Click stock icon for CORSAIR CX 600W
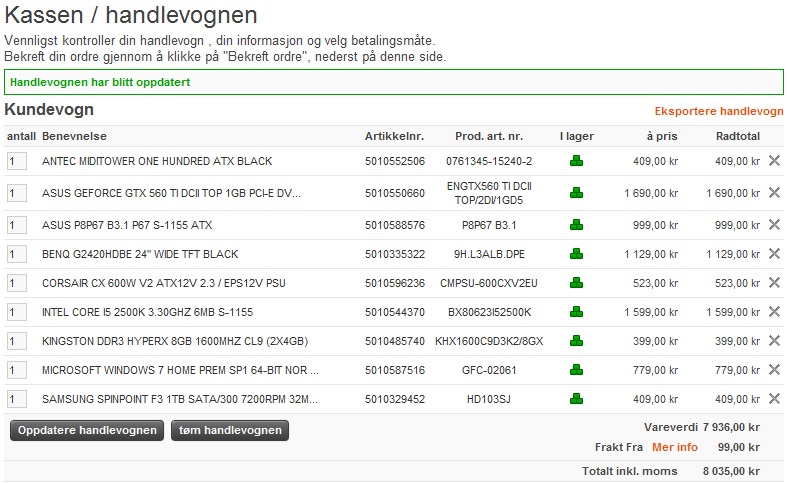789x483 pixels. (x=577, y=283)
